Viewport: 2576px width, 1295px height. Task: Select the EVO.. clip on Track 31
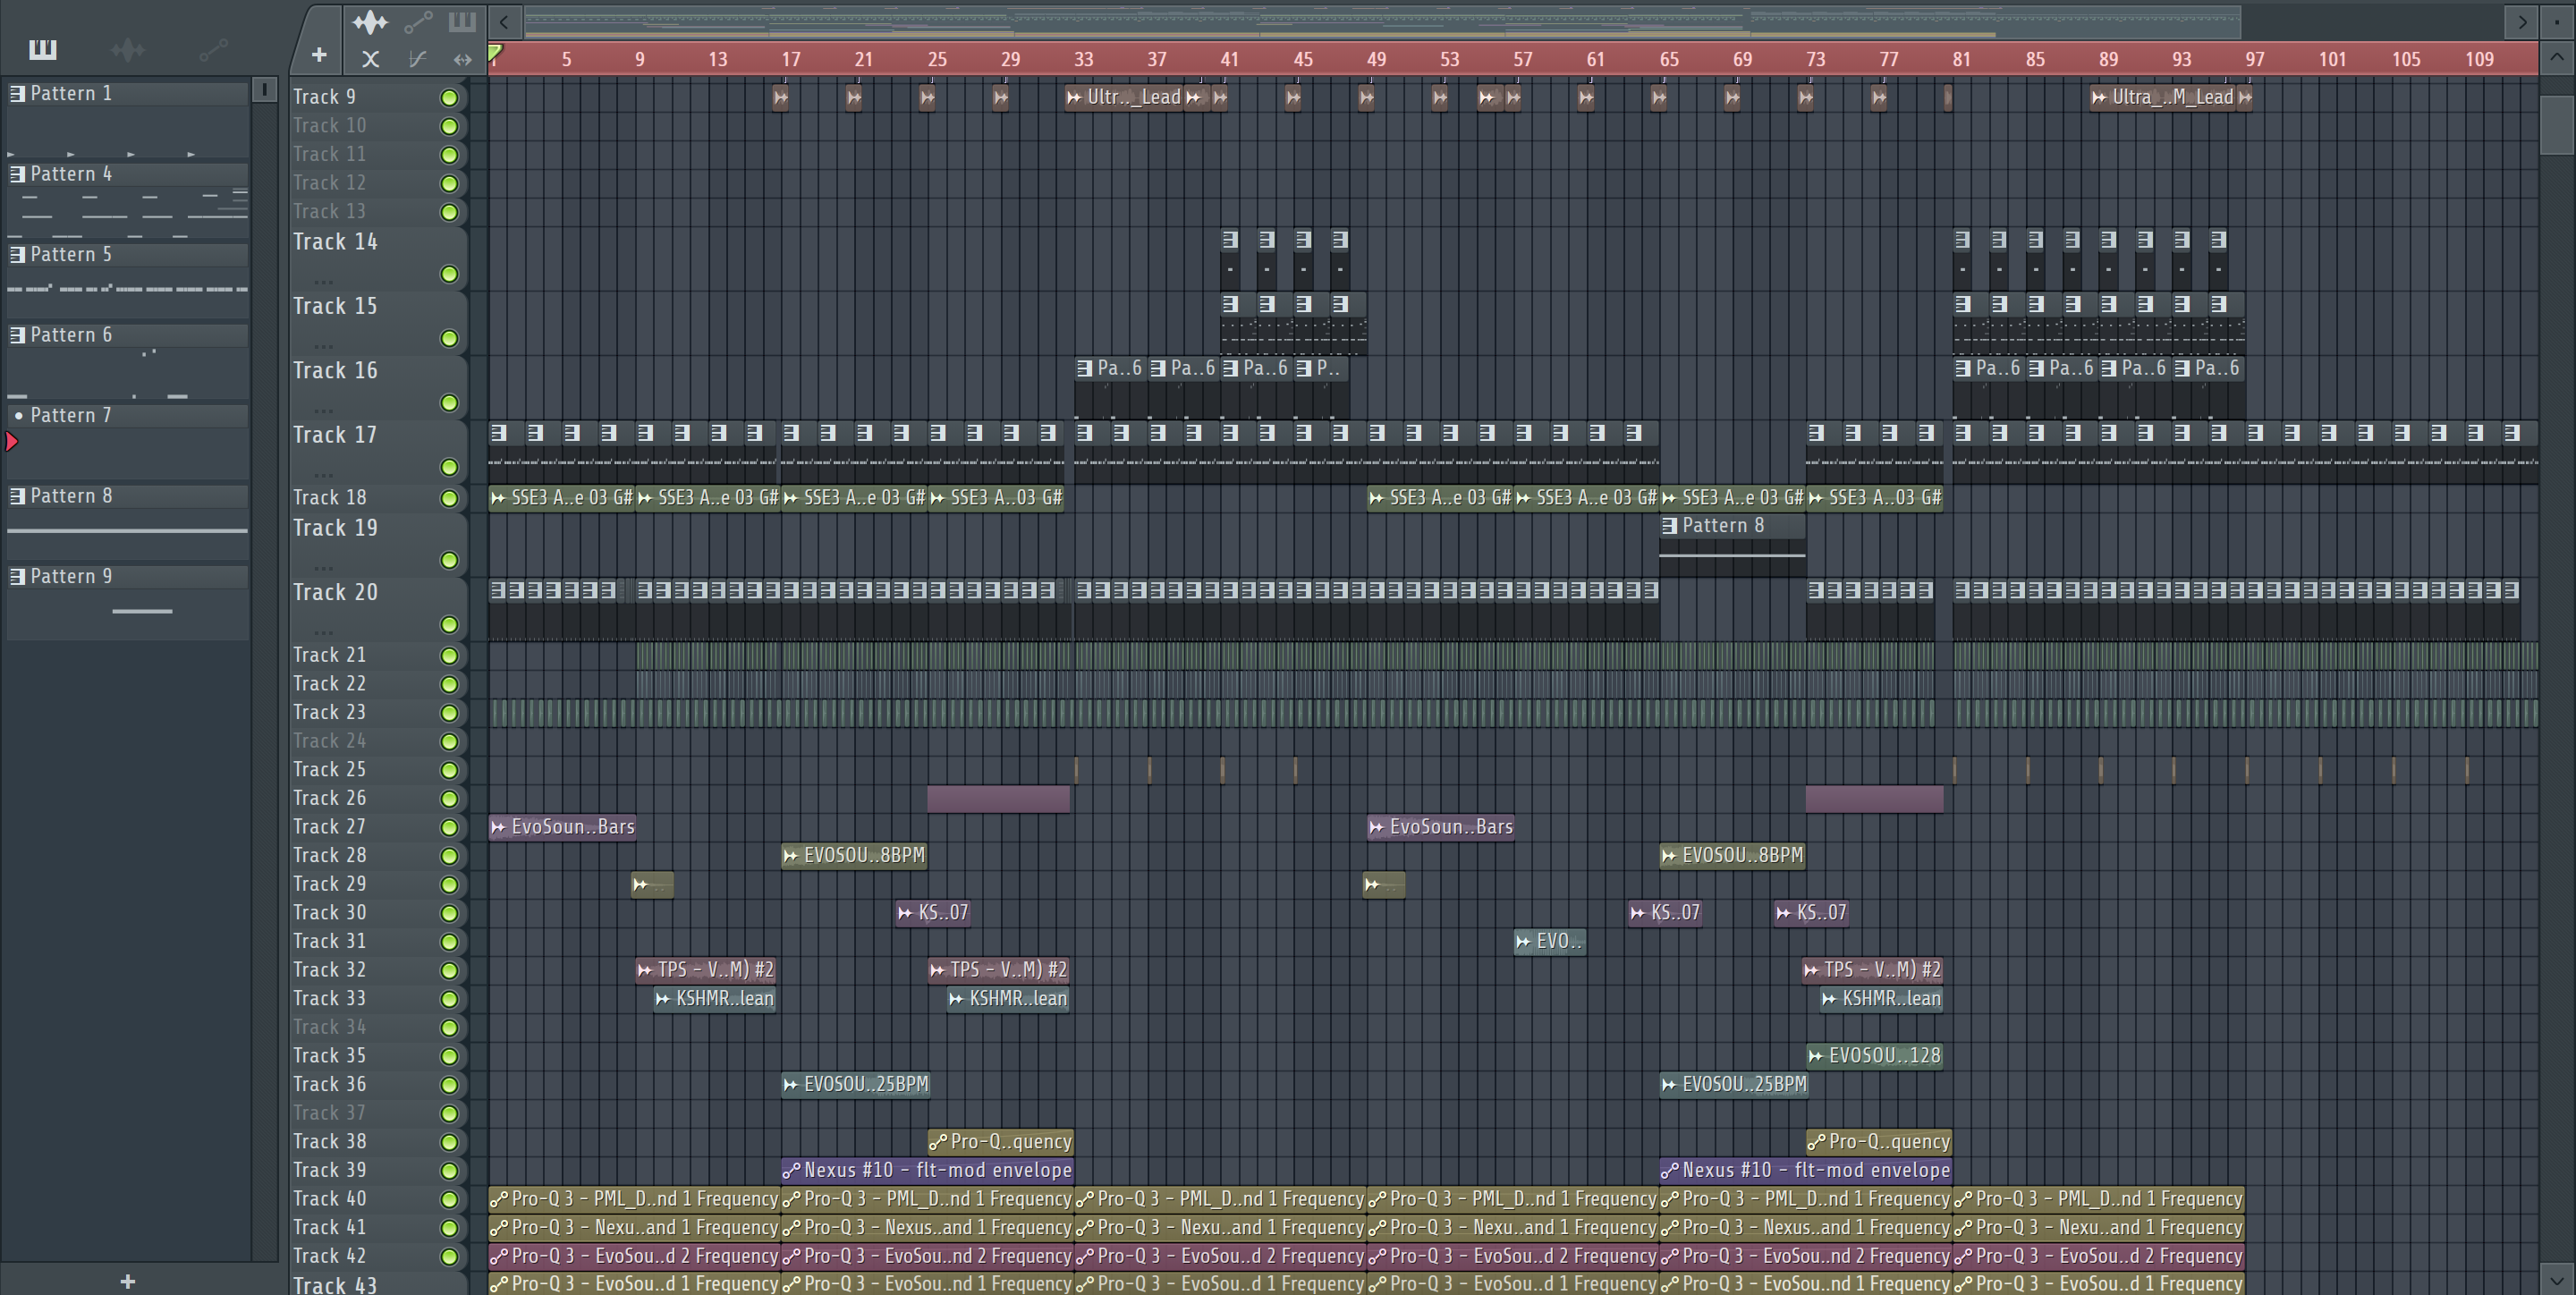1550,942
